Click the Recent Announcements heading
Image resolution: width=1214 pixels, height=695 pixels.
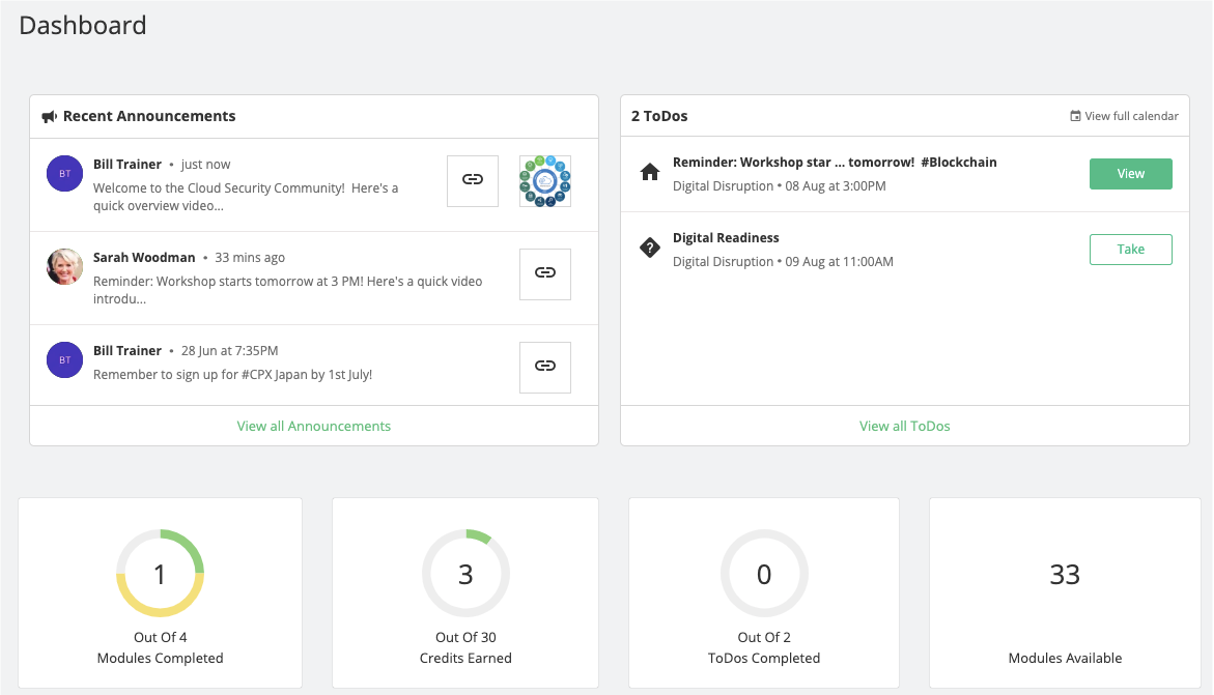(x=149, y=116)
